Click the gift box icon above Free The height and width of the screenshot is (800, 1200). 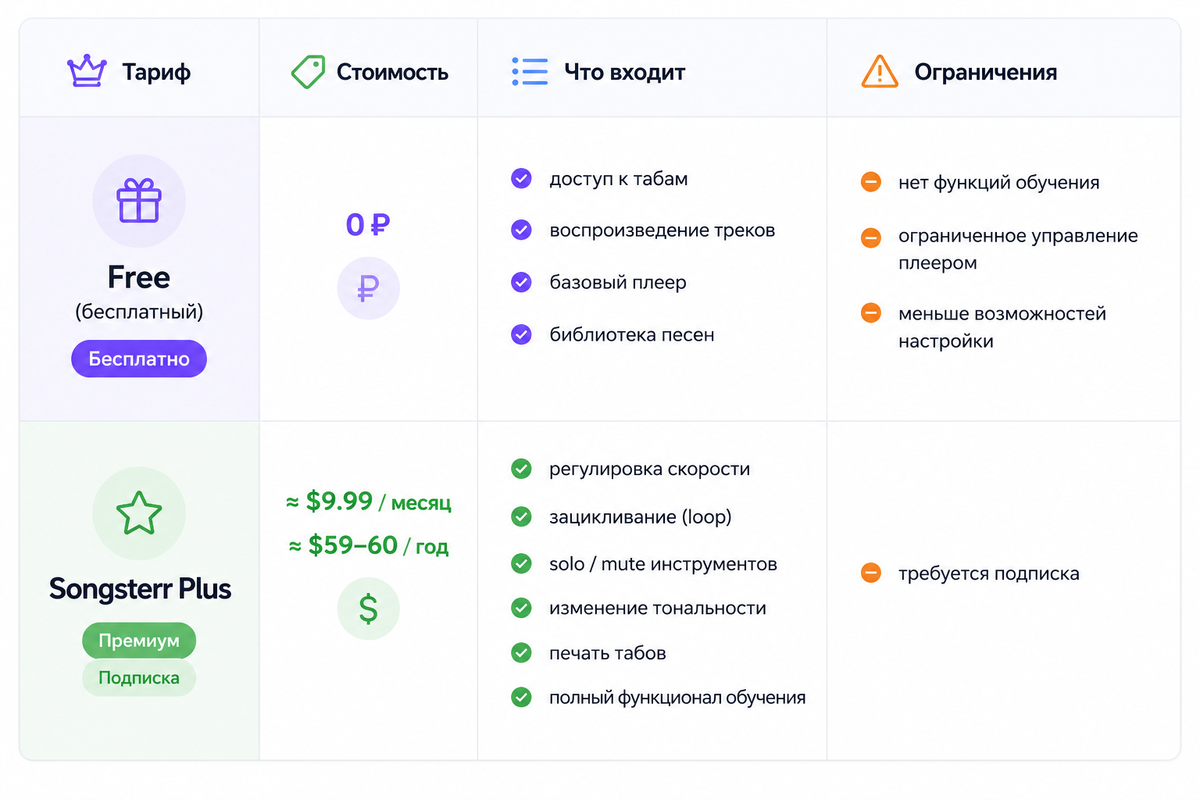[139, 201]
